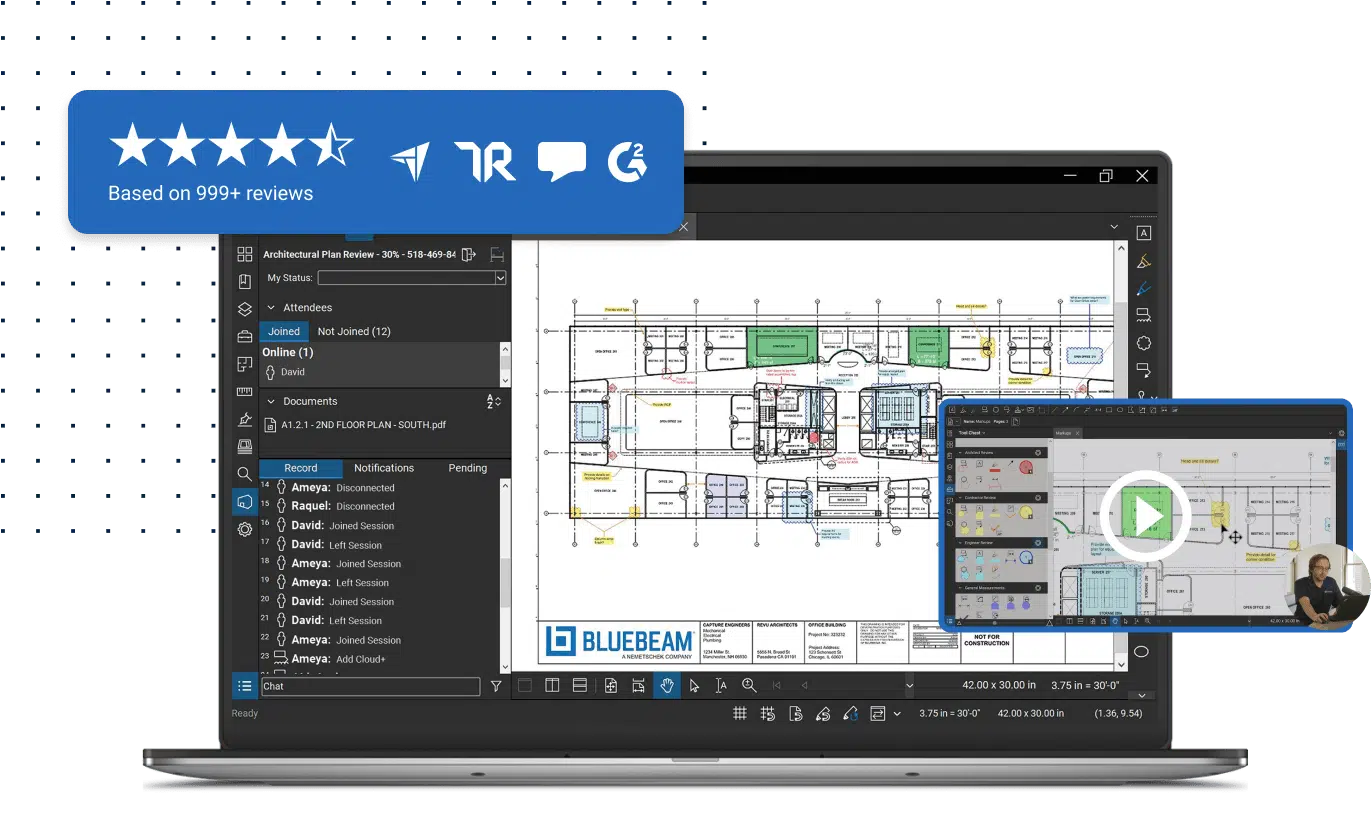Click the leave session door icon
Image resolution: width=1371 pixels, height=825 pixels.
pyautogui.click(x=468, y=254)
